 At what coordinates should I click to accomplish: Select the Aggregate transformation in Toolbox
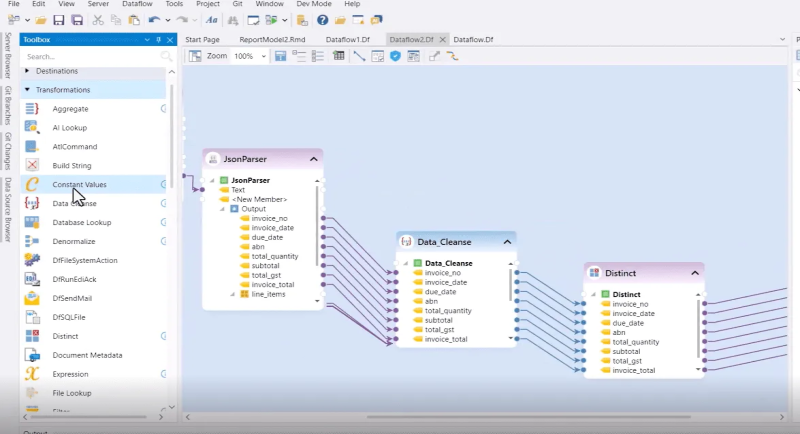(70, 108)
